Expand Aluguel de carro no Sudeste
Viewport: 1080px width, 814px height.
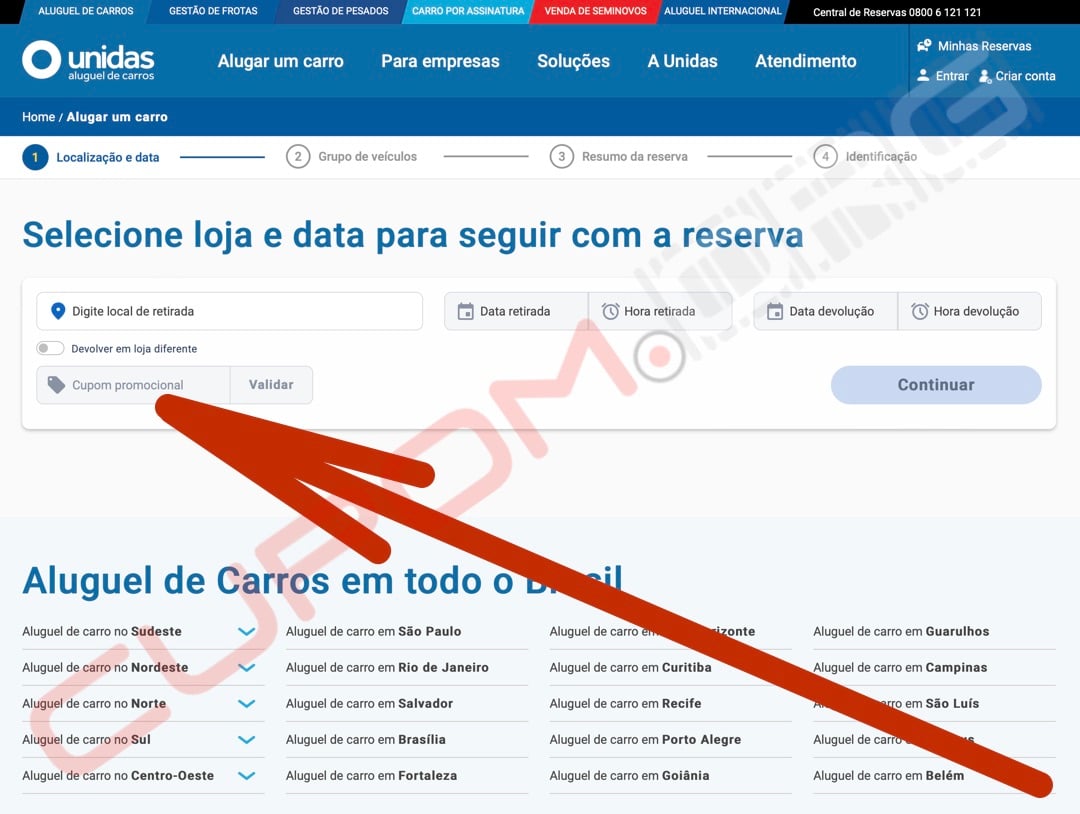point(247,632)
